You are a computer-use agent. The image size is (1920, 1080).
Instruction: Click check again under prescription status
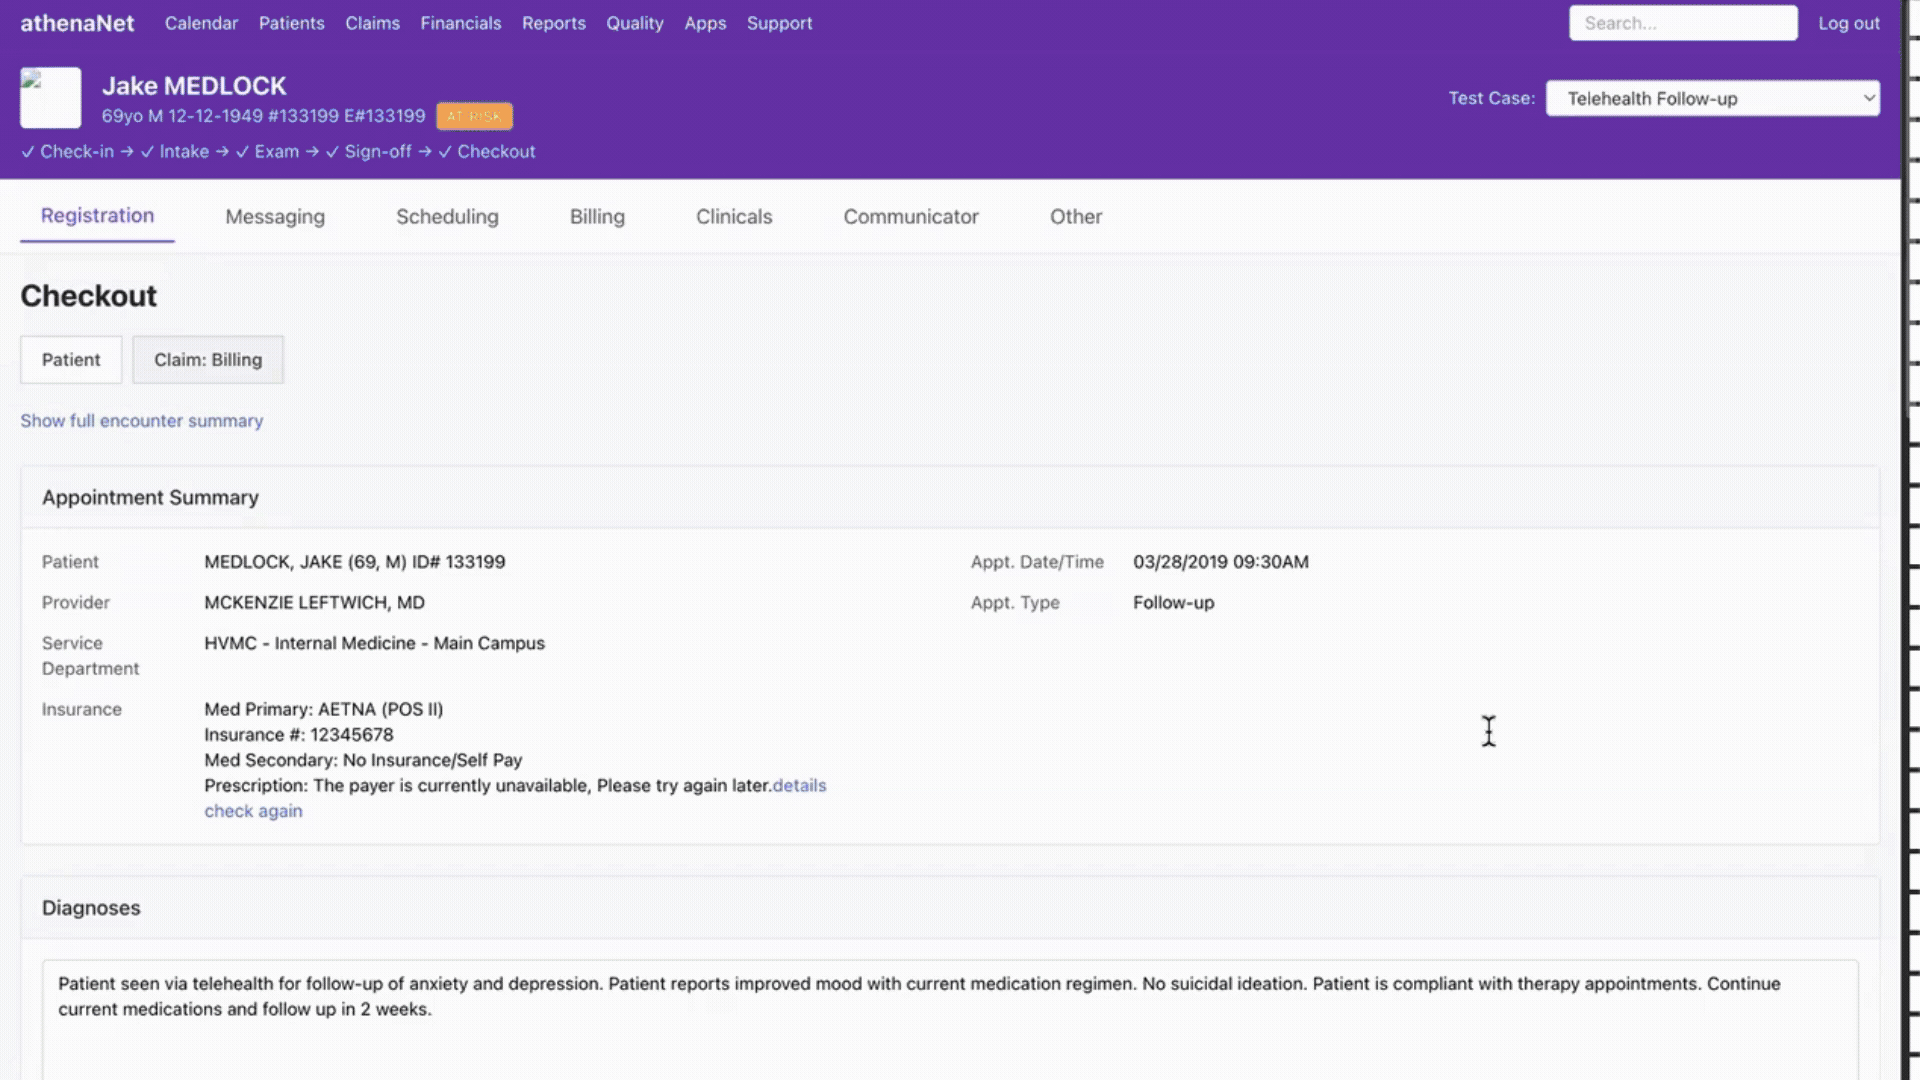coord(253,810)
